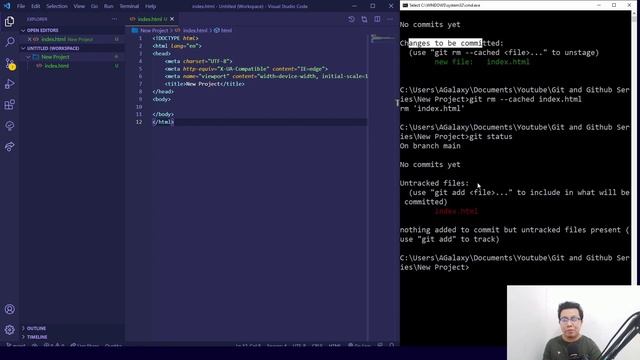Open the Search view in activity bar
Image resolution: width=640 pixels, height=360 pixels.
(x=9, y=42)
